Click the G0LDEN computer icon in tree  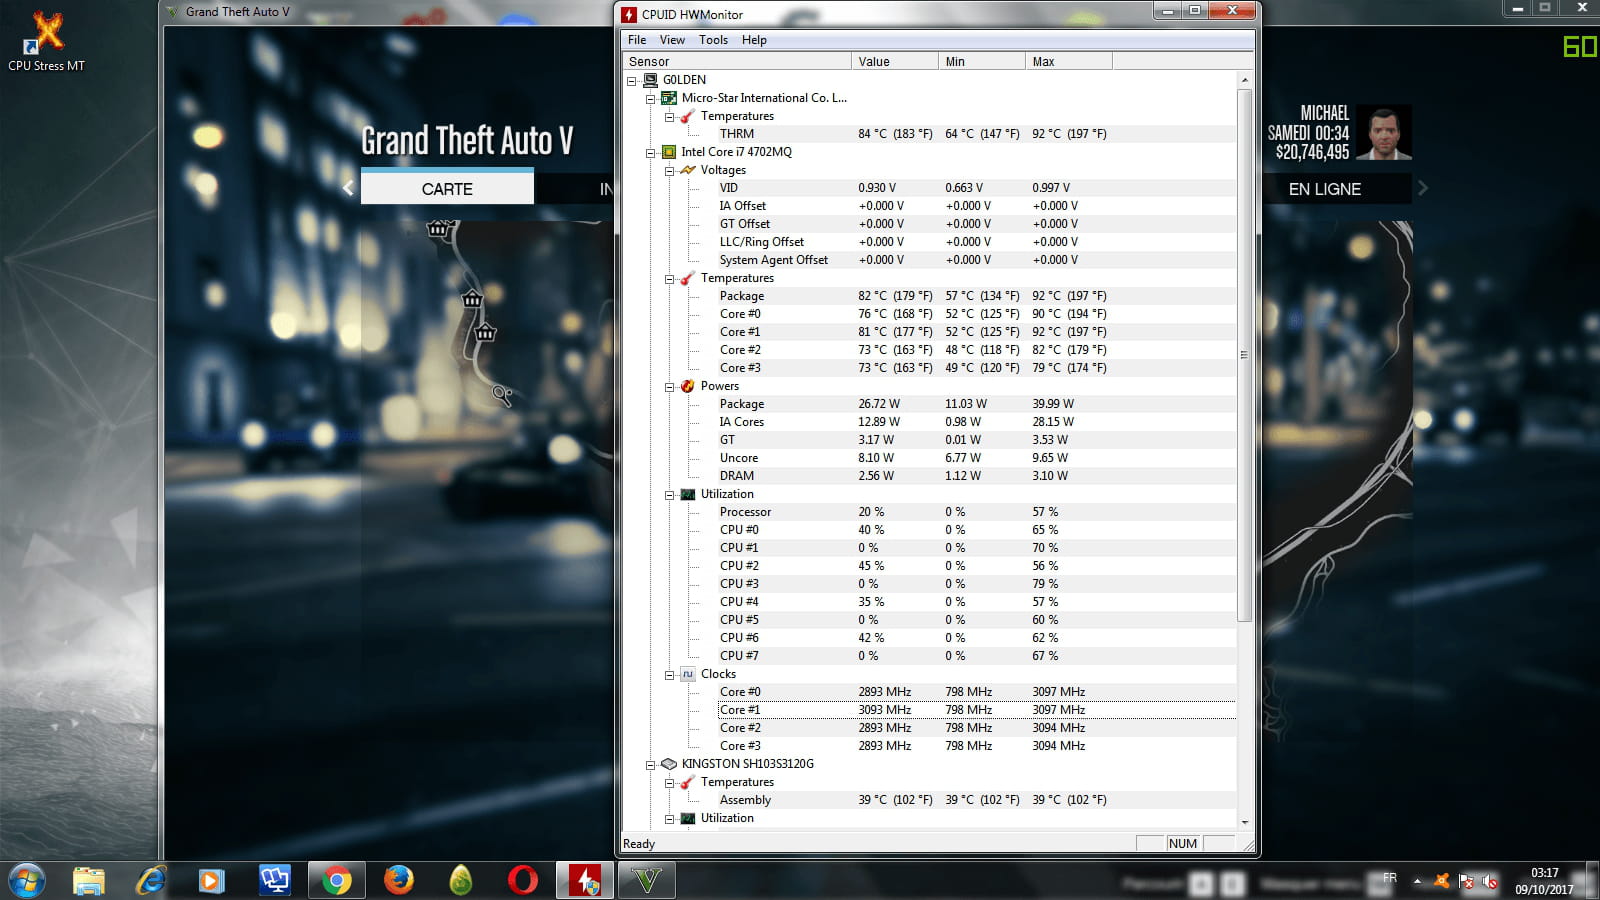tap(650, 80)
